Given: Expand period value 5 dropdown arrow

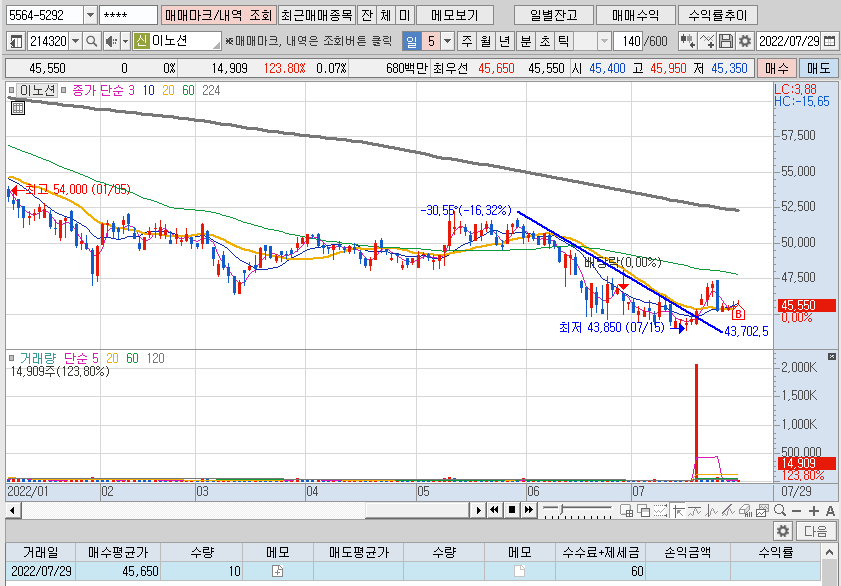Looking at the screenshot, I should click(447, 41).
